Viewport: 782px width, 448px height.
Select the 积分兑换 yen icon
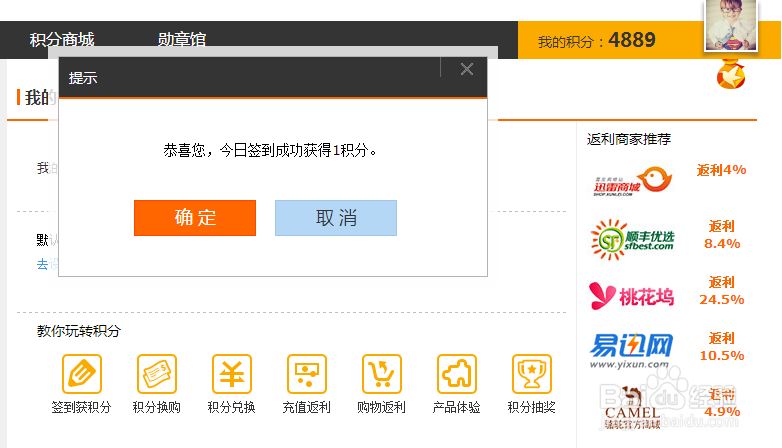[232, 374]
